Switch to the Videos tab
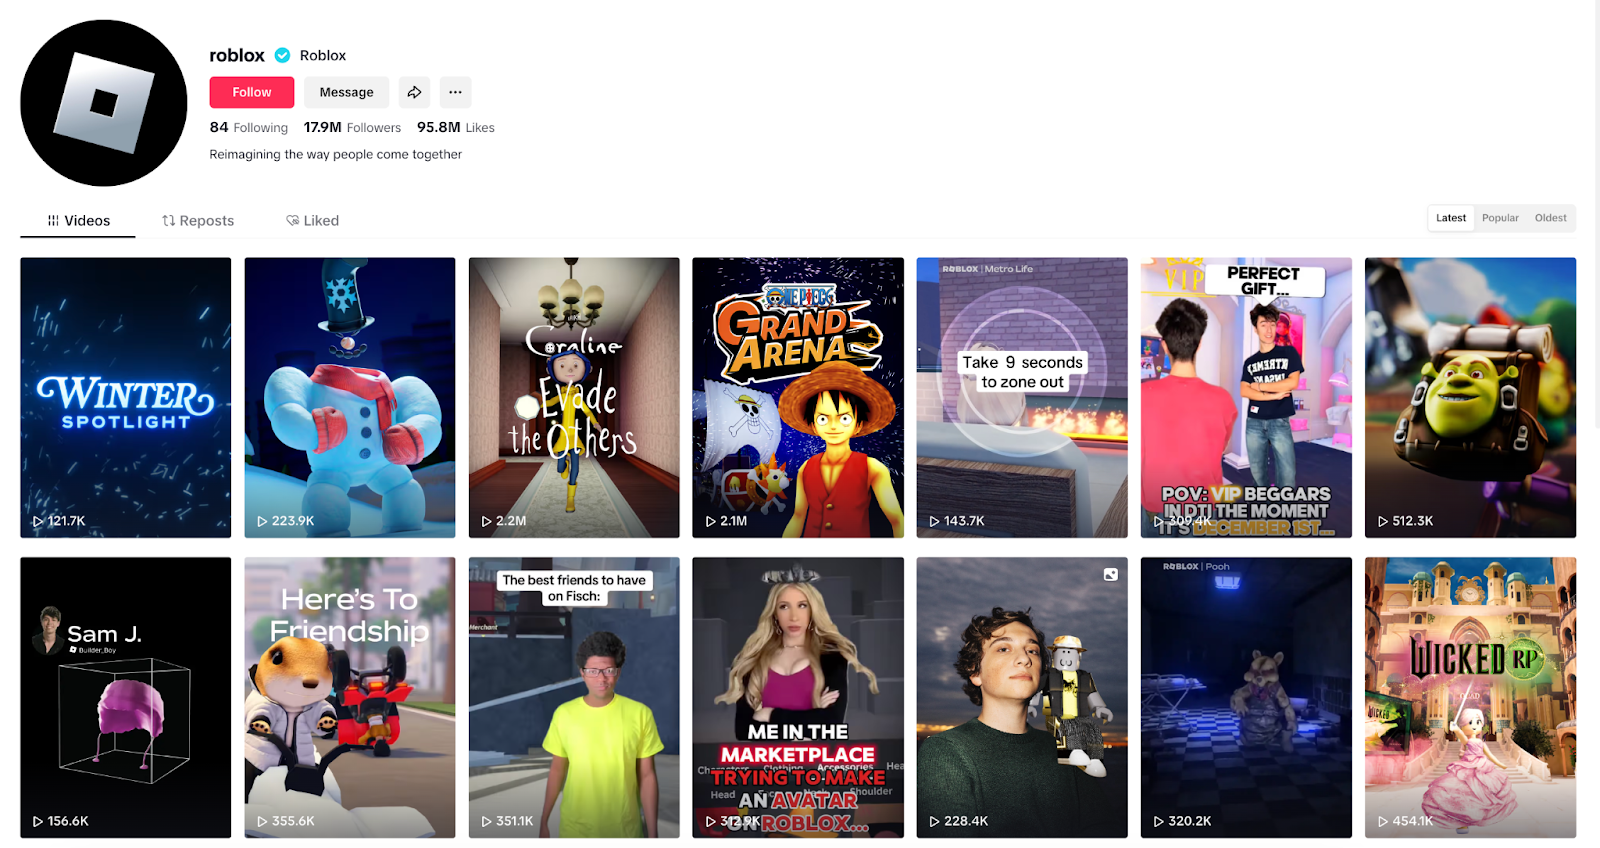This screenshot has width=1600, height=848. (x=78, y=221)
